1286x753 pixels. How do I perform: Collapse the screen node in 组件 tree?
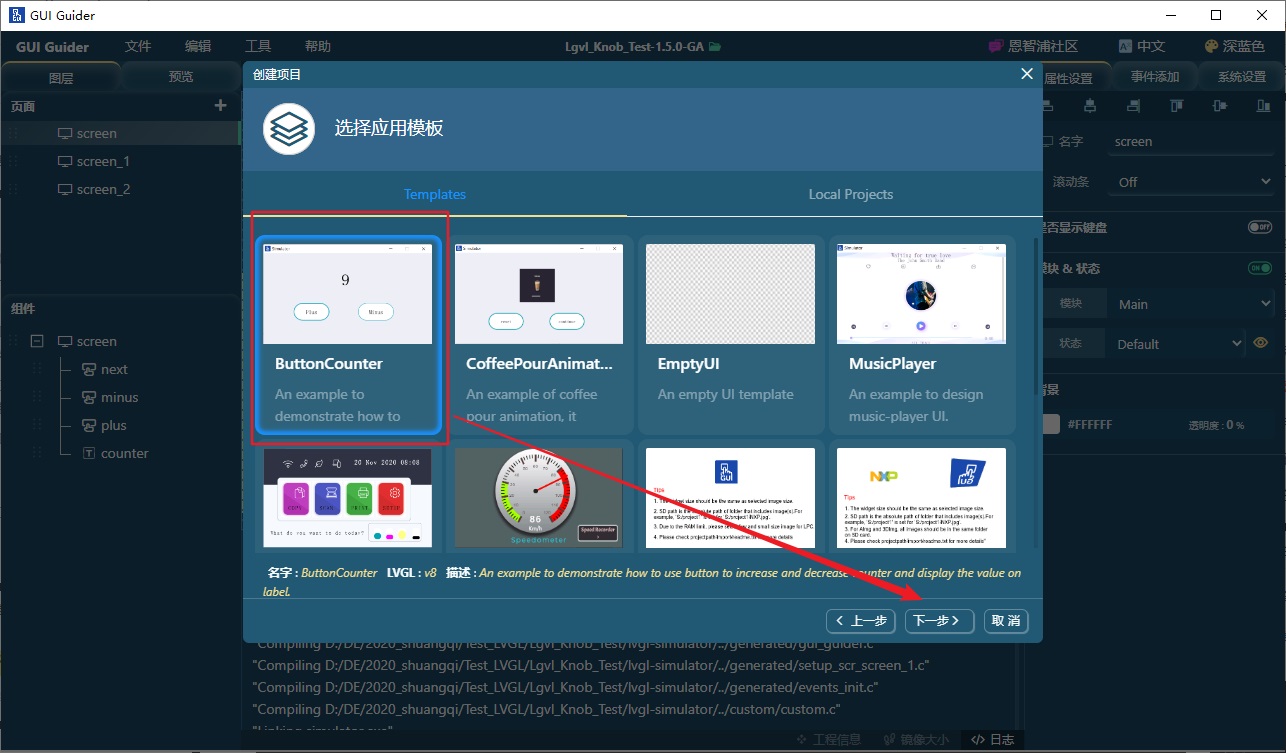pyautogui.click(x=37, y=341)
